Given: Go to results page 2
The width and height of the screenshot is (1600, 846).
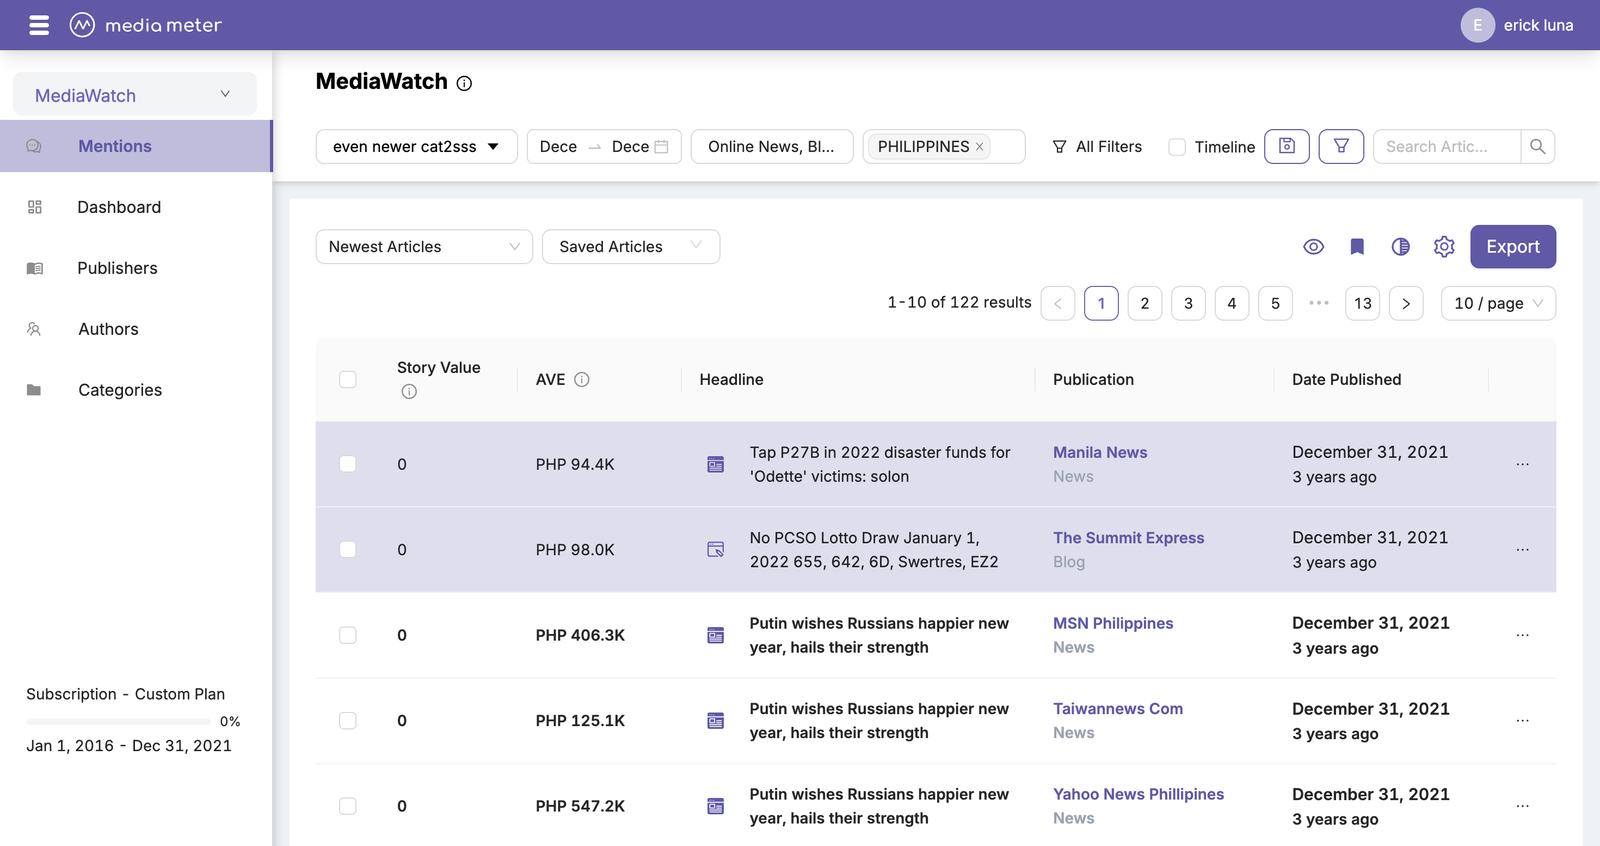Looking at the screenshot, I should 1145,303.
